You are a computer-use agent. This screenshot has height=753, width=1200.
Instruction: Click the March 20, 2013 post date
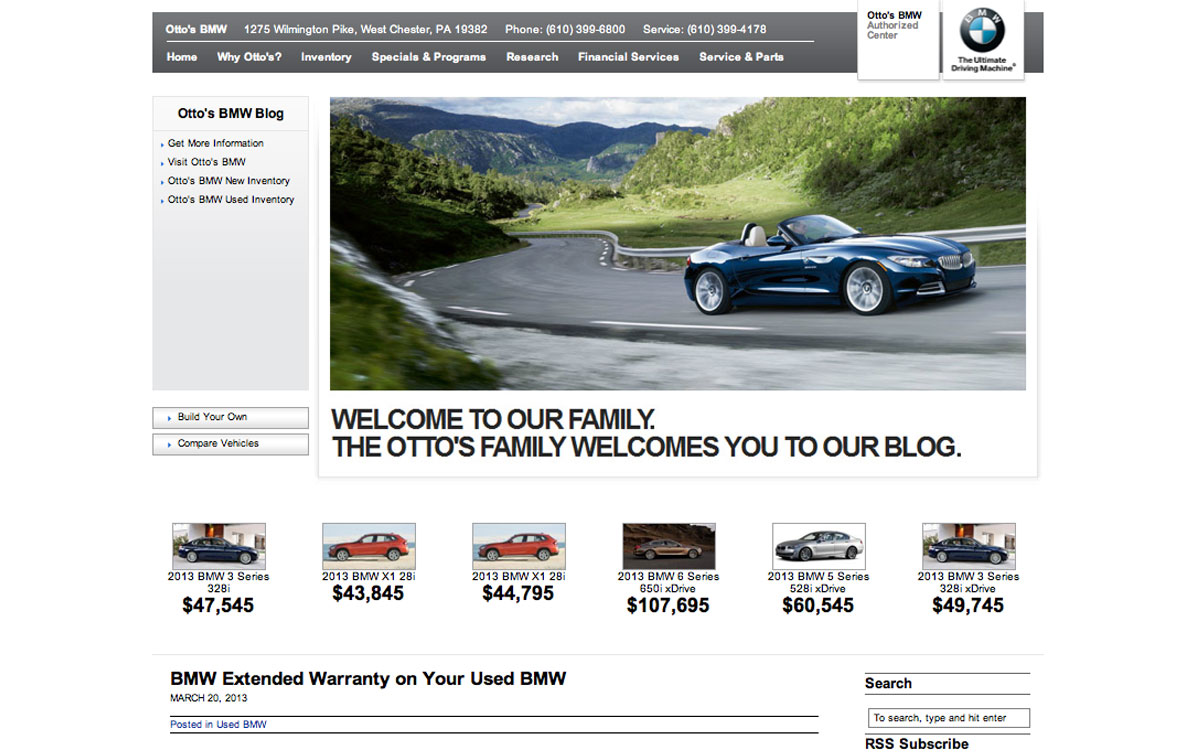pyautogui.click(x=209, y=698)
